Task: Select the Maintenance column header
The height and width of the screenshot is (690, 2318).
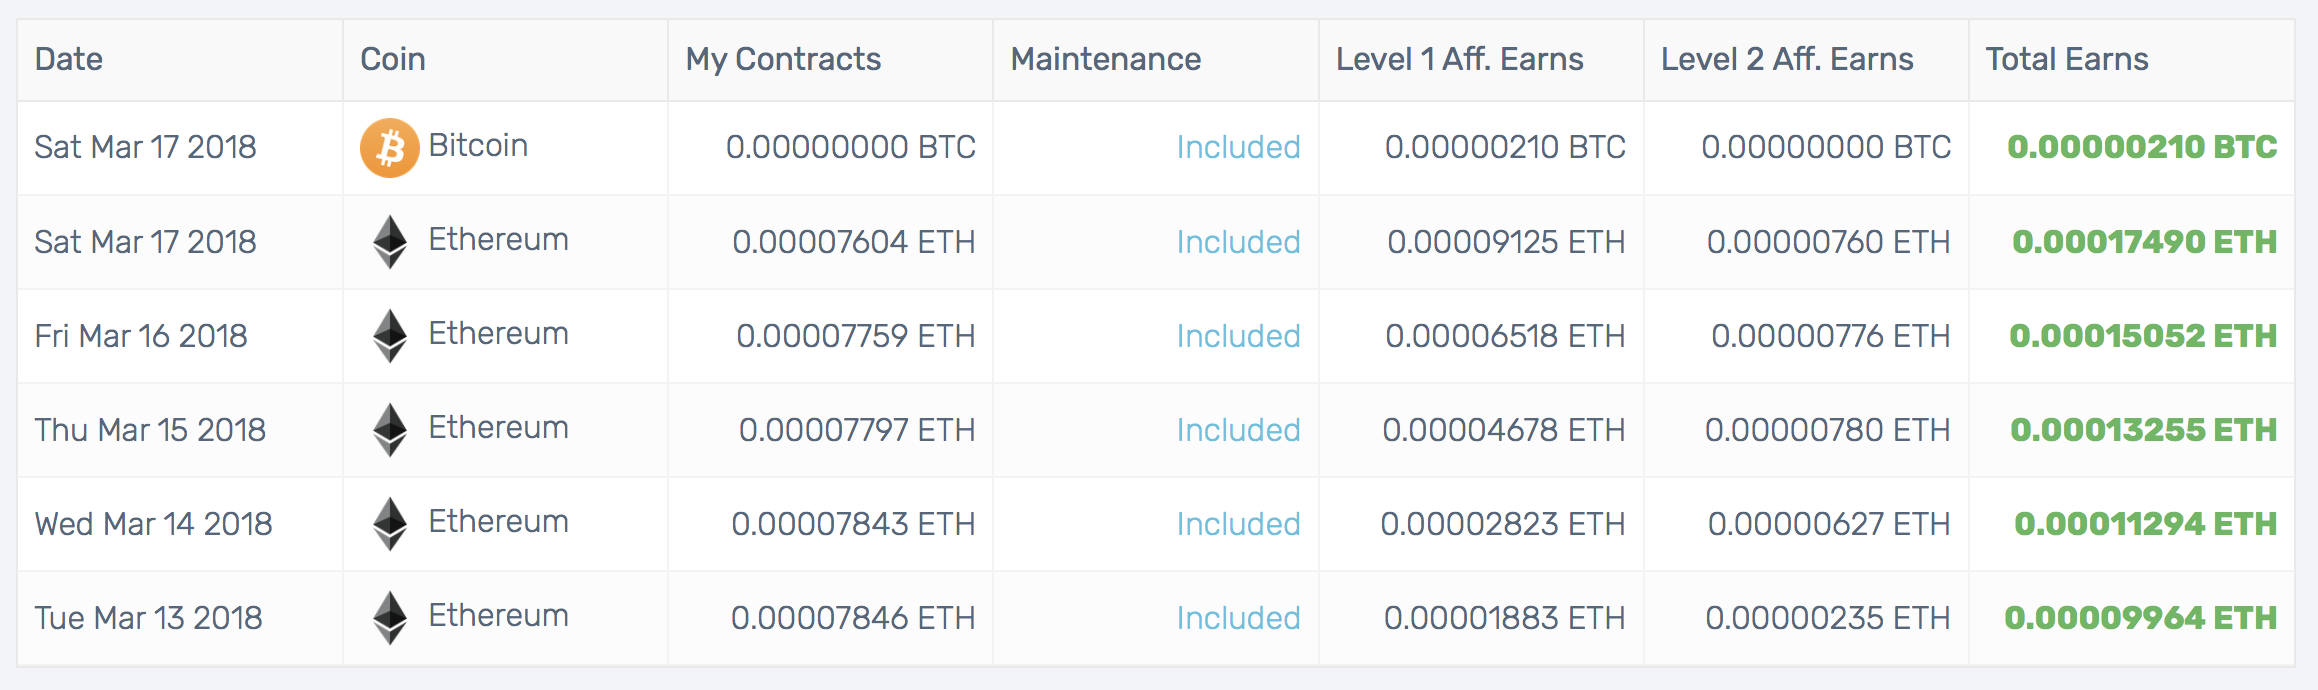Action: (1105, 60)
